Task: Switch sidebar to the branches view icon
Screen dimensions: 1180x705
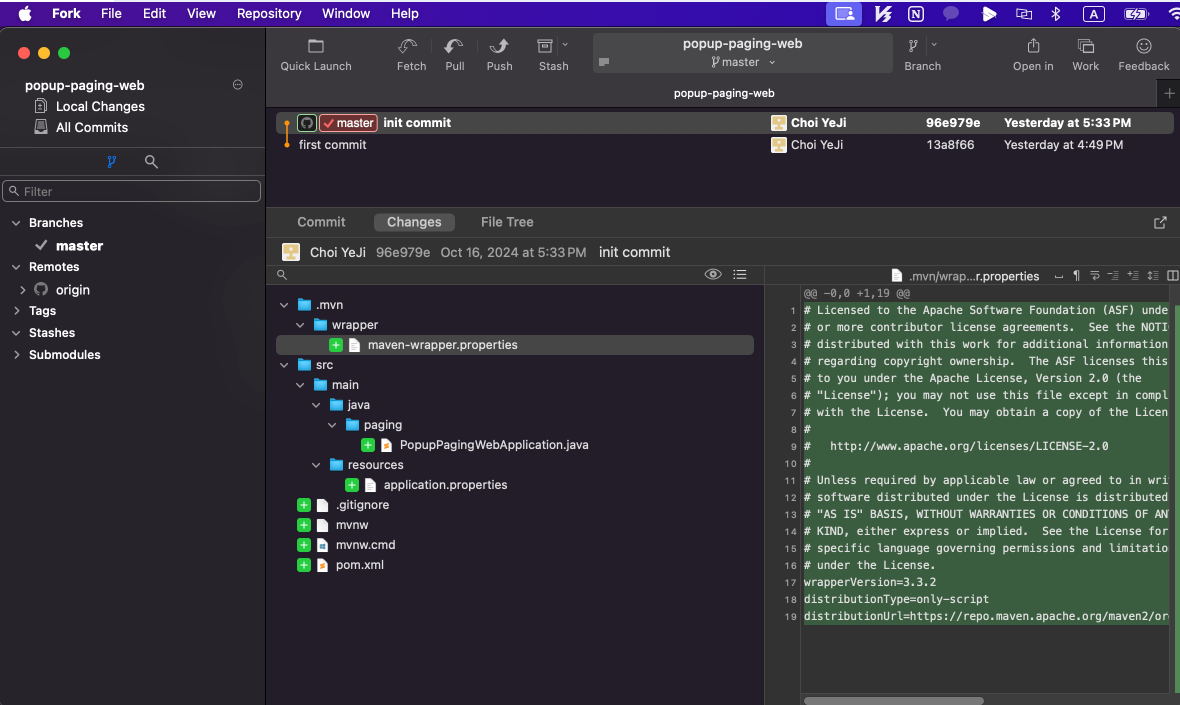Action: [x=111, y=162]
